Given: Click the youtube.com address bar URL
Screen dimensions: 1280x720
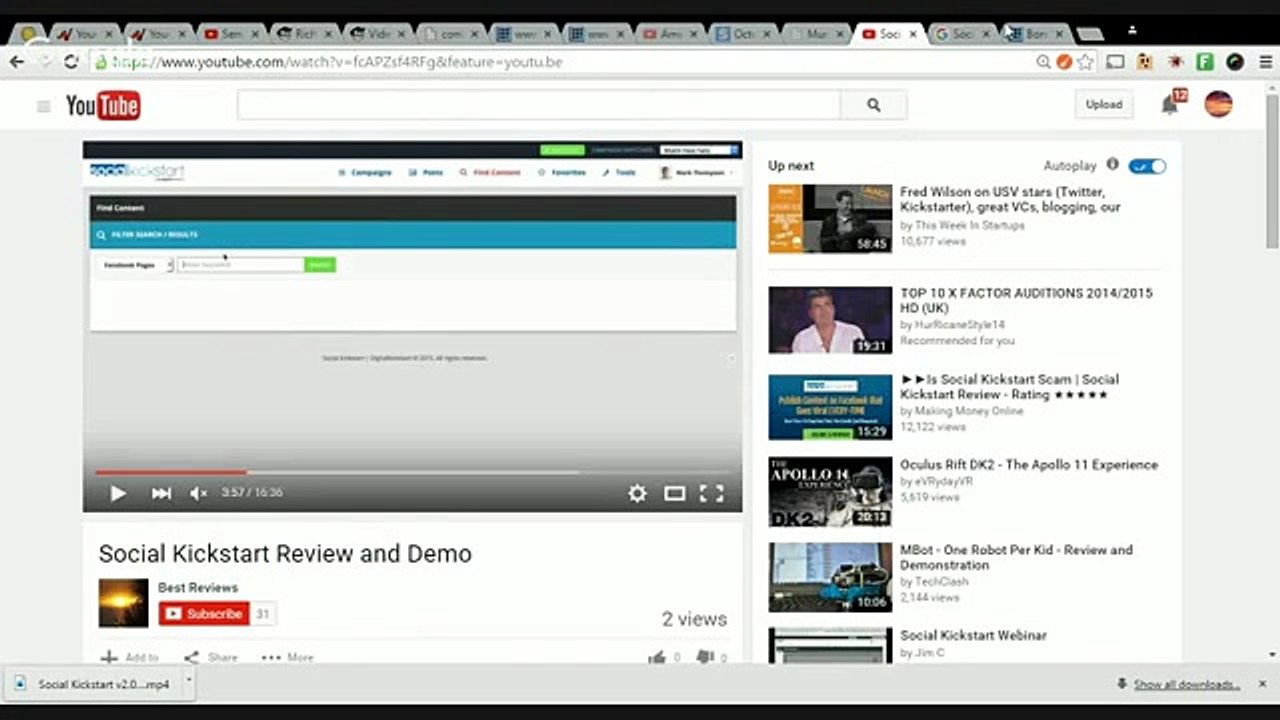Looking at the screenshot, I should 338,62.
